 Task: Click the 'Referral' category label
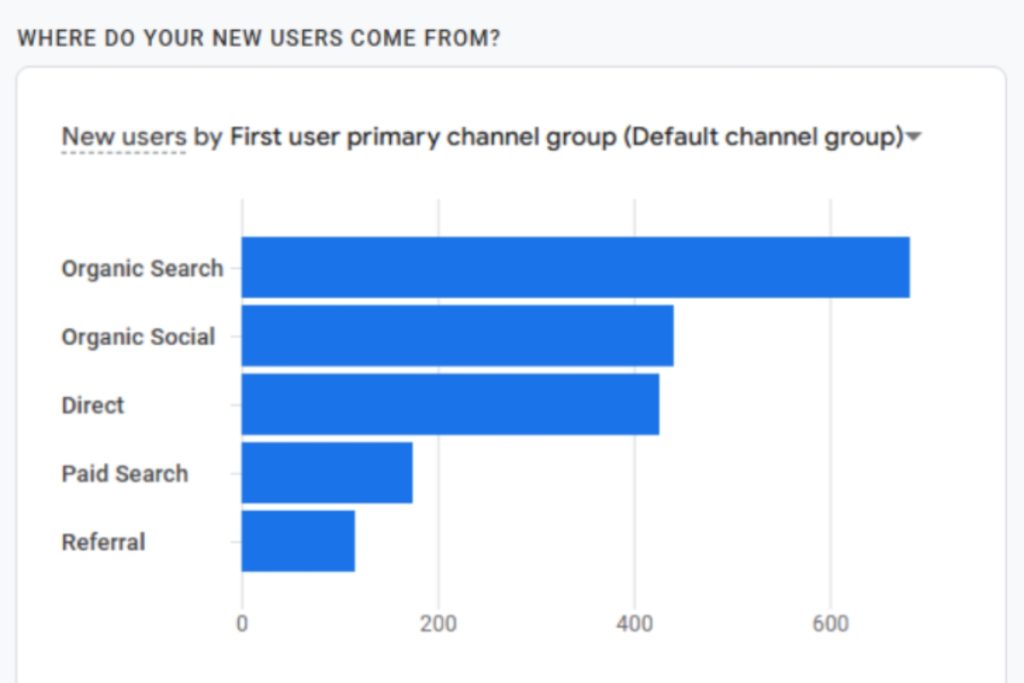tap(103, 542)
